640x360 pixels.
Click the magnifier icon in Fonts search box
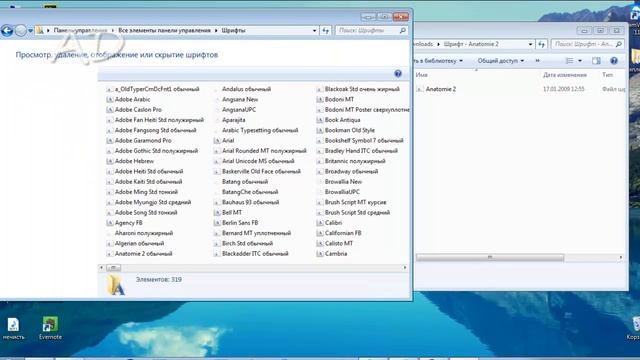tap(402, 31)
